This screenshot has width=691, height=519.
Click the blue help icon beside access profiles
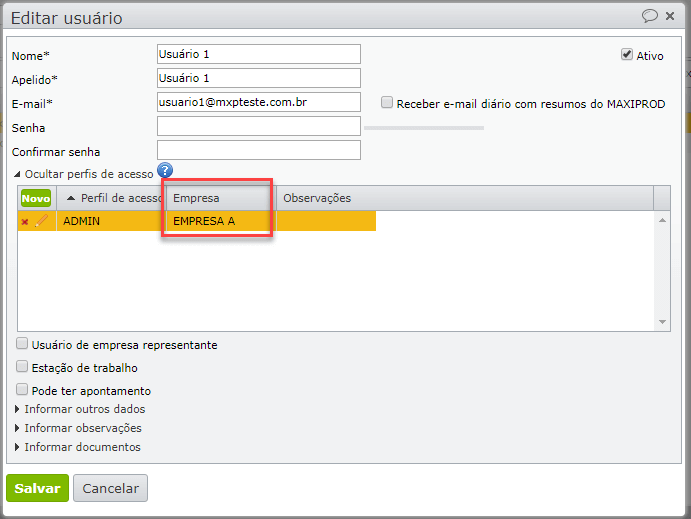pos(166,171)
